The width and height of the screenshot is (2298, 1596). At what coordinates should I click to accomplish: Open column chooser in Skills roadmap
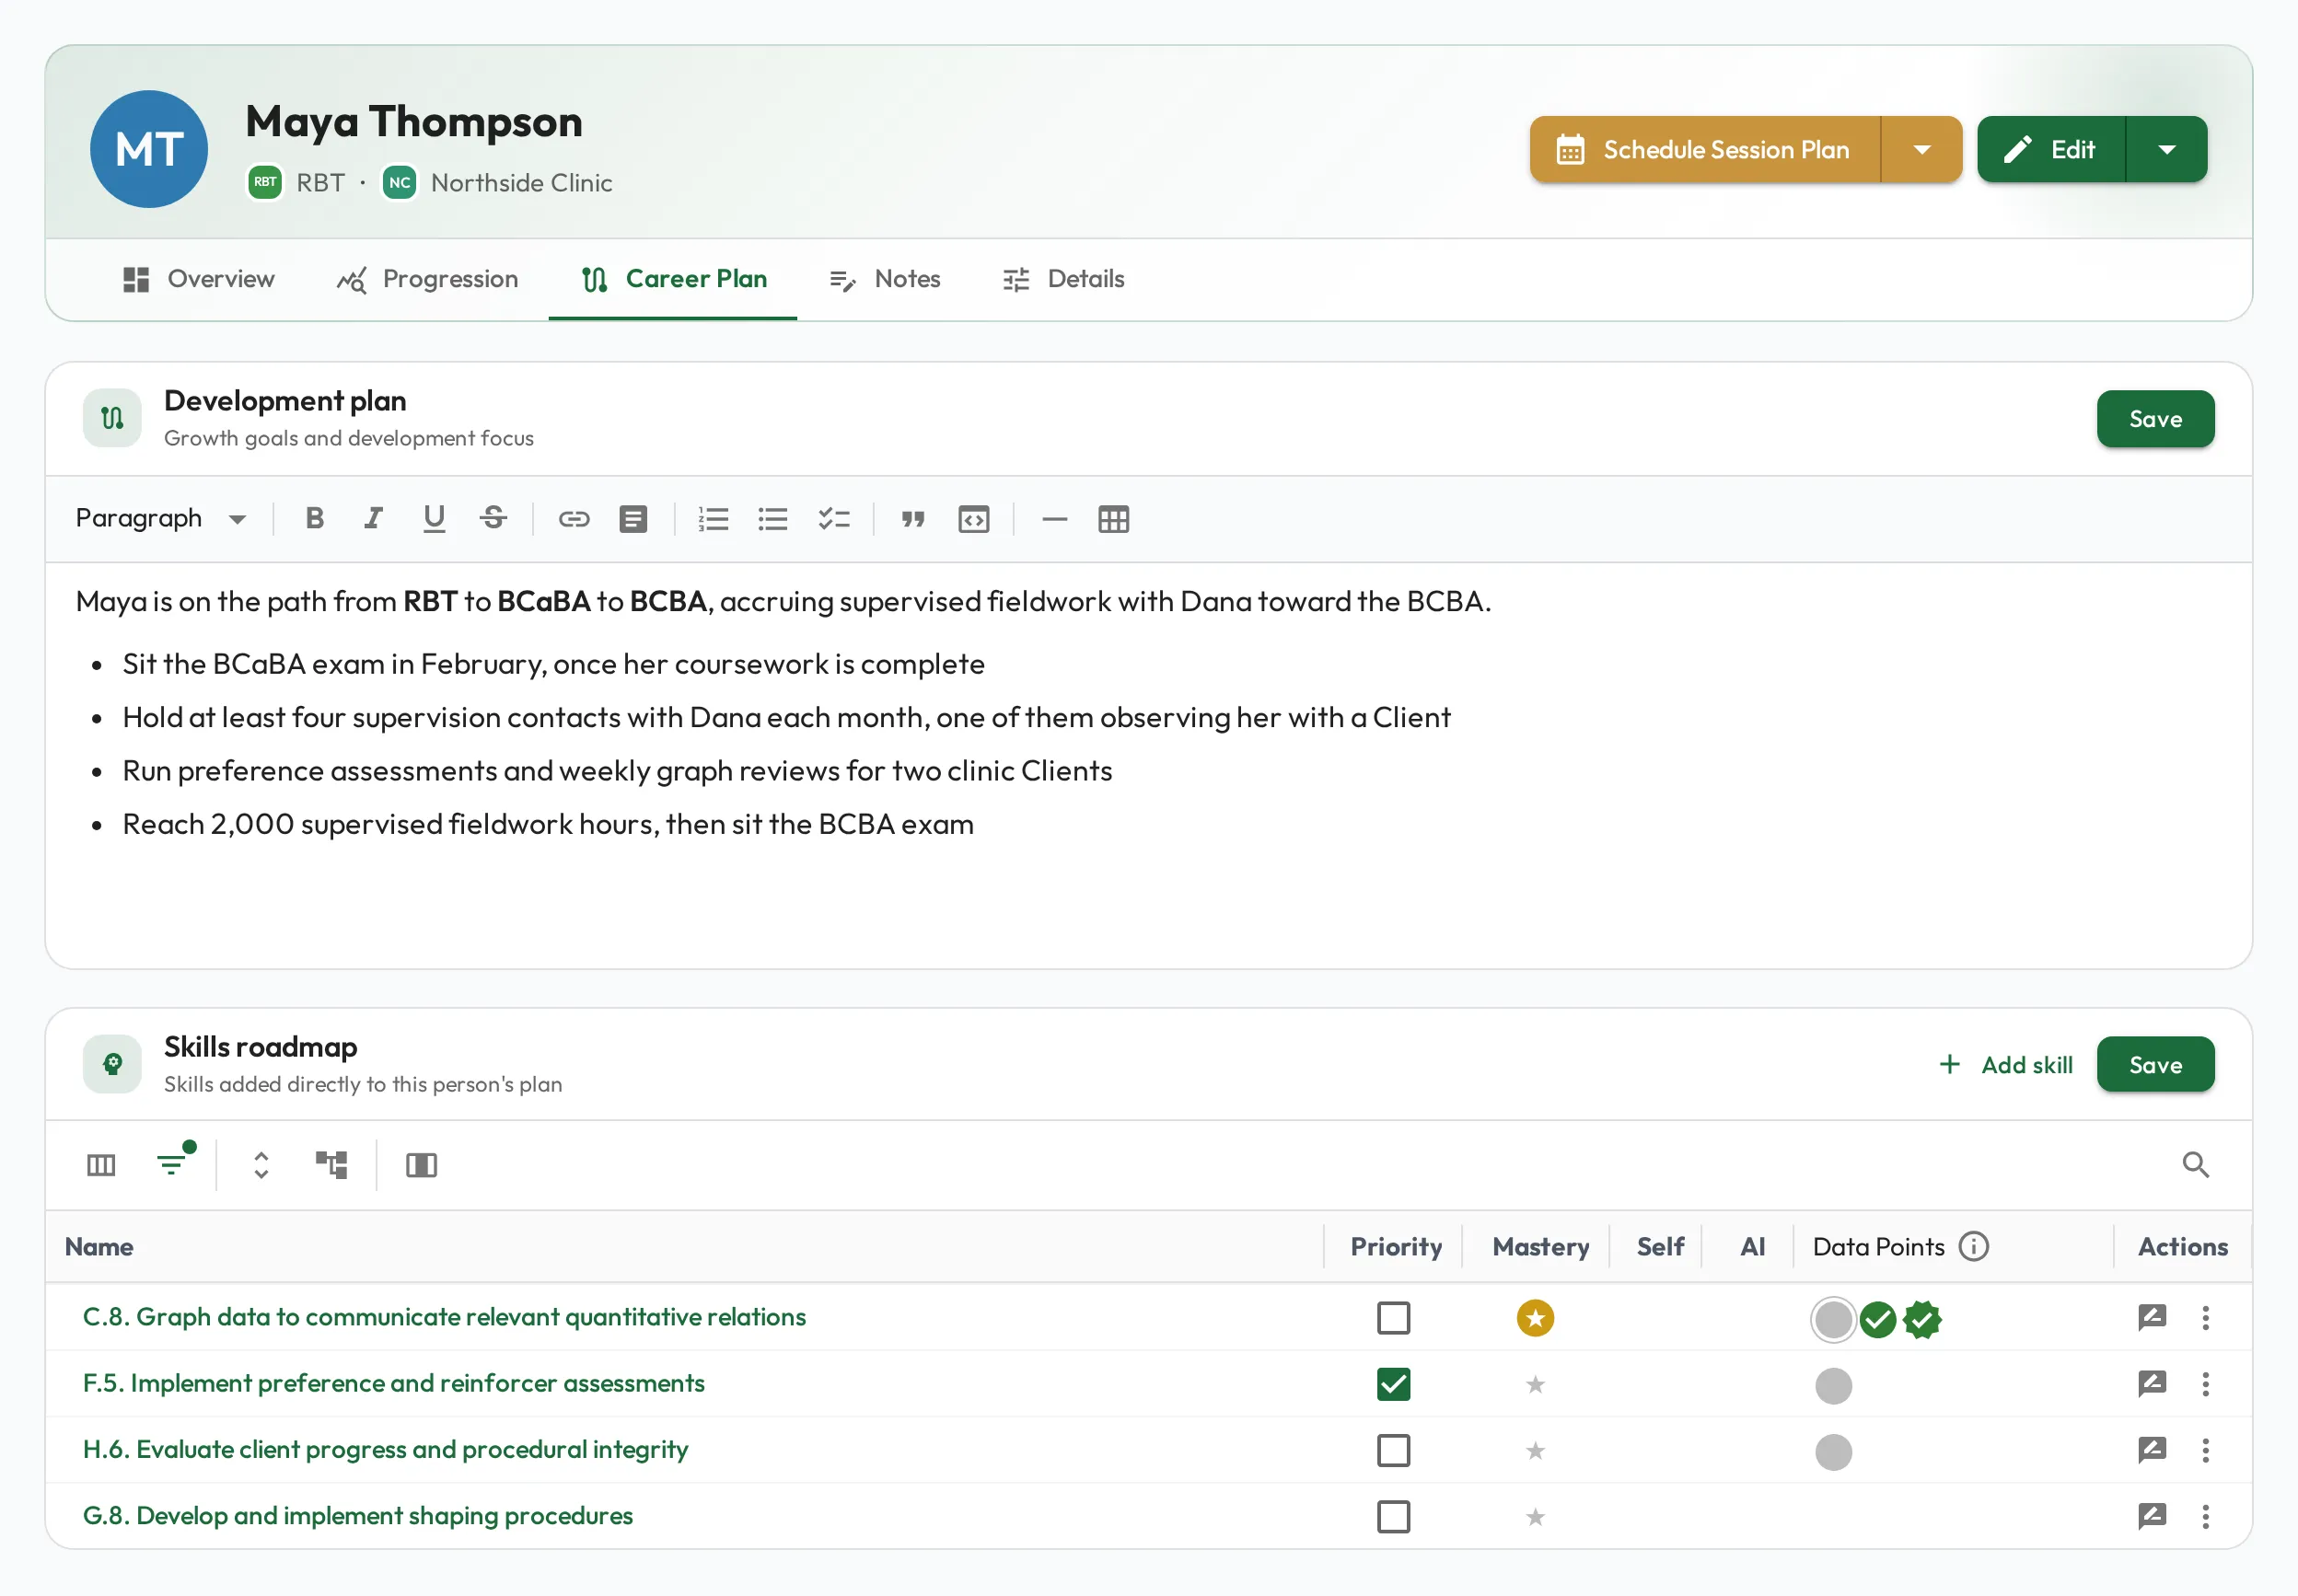(x=101, y=1165)
